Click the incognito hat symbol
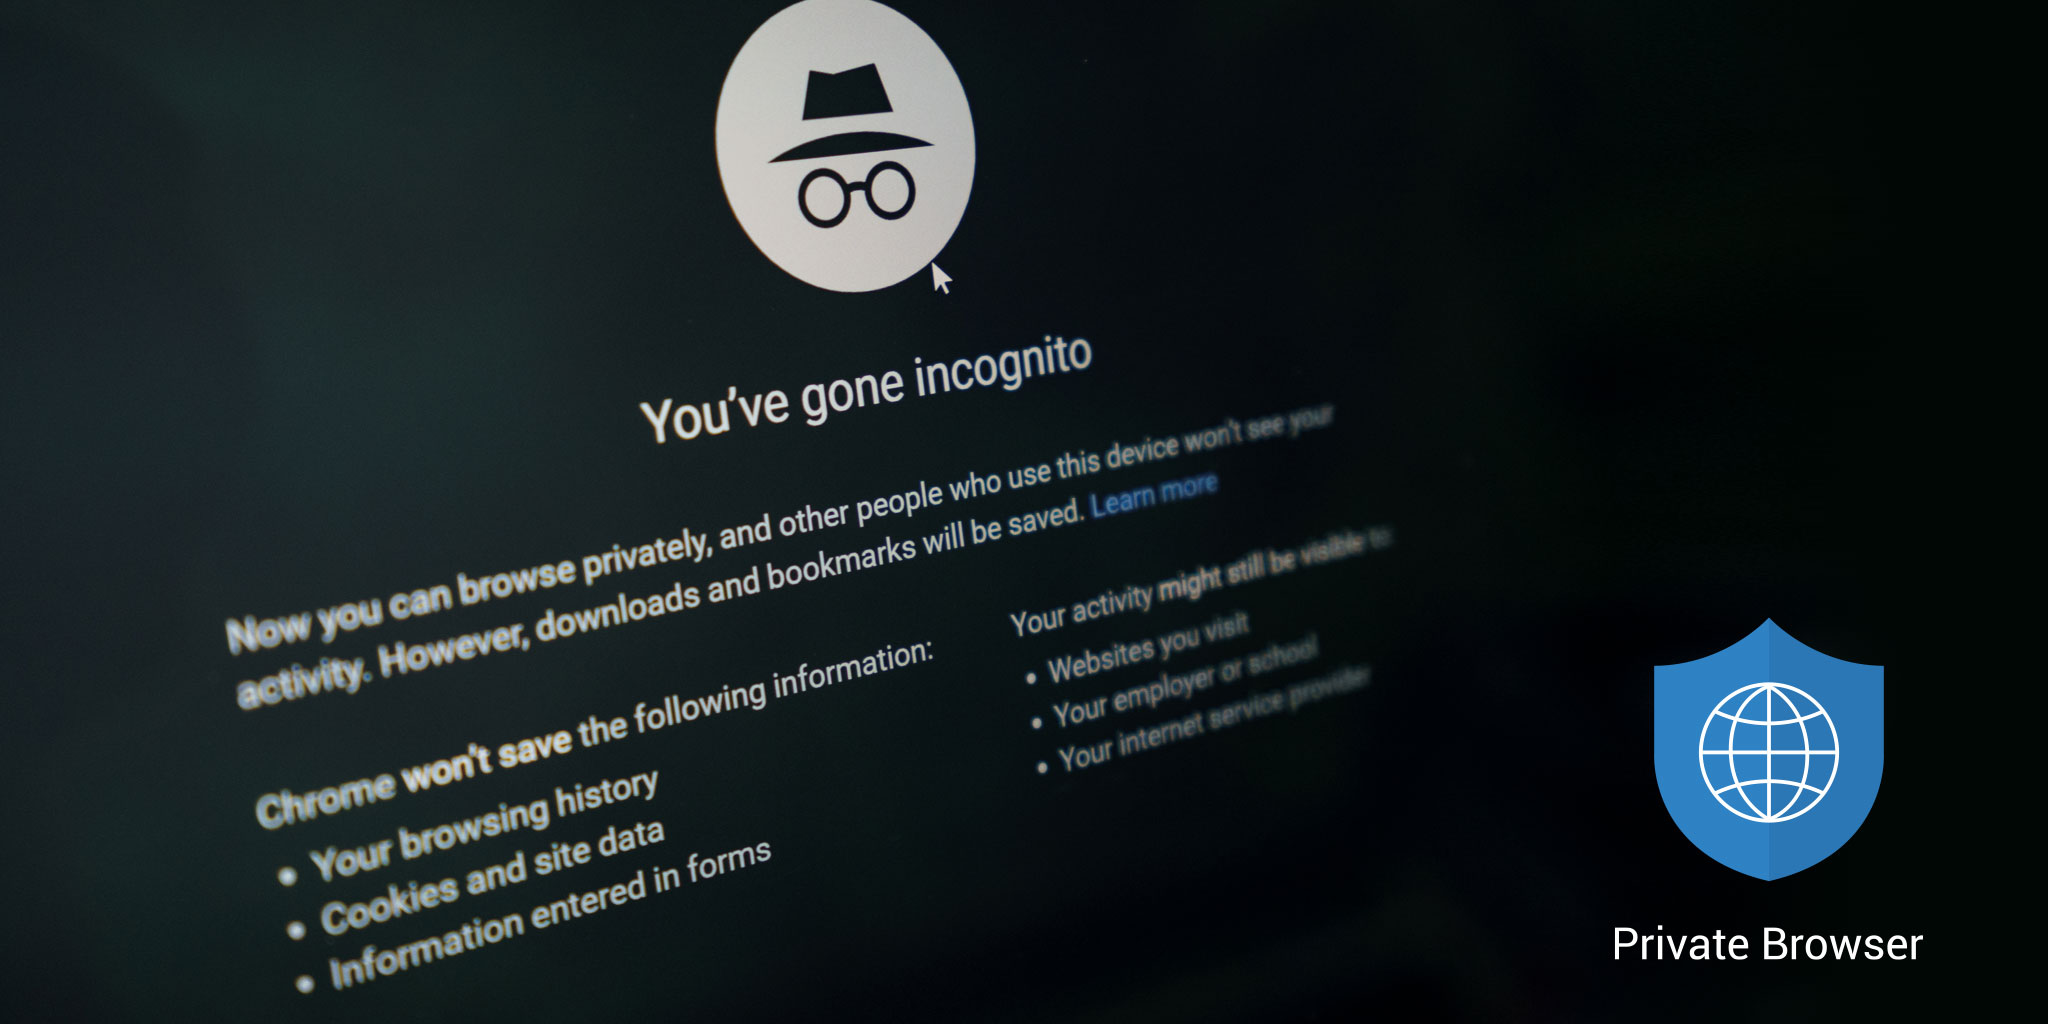The image size is (2048, 1024). [x=849, y=115]
